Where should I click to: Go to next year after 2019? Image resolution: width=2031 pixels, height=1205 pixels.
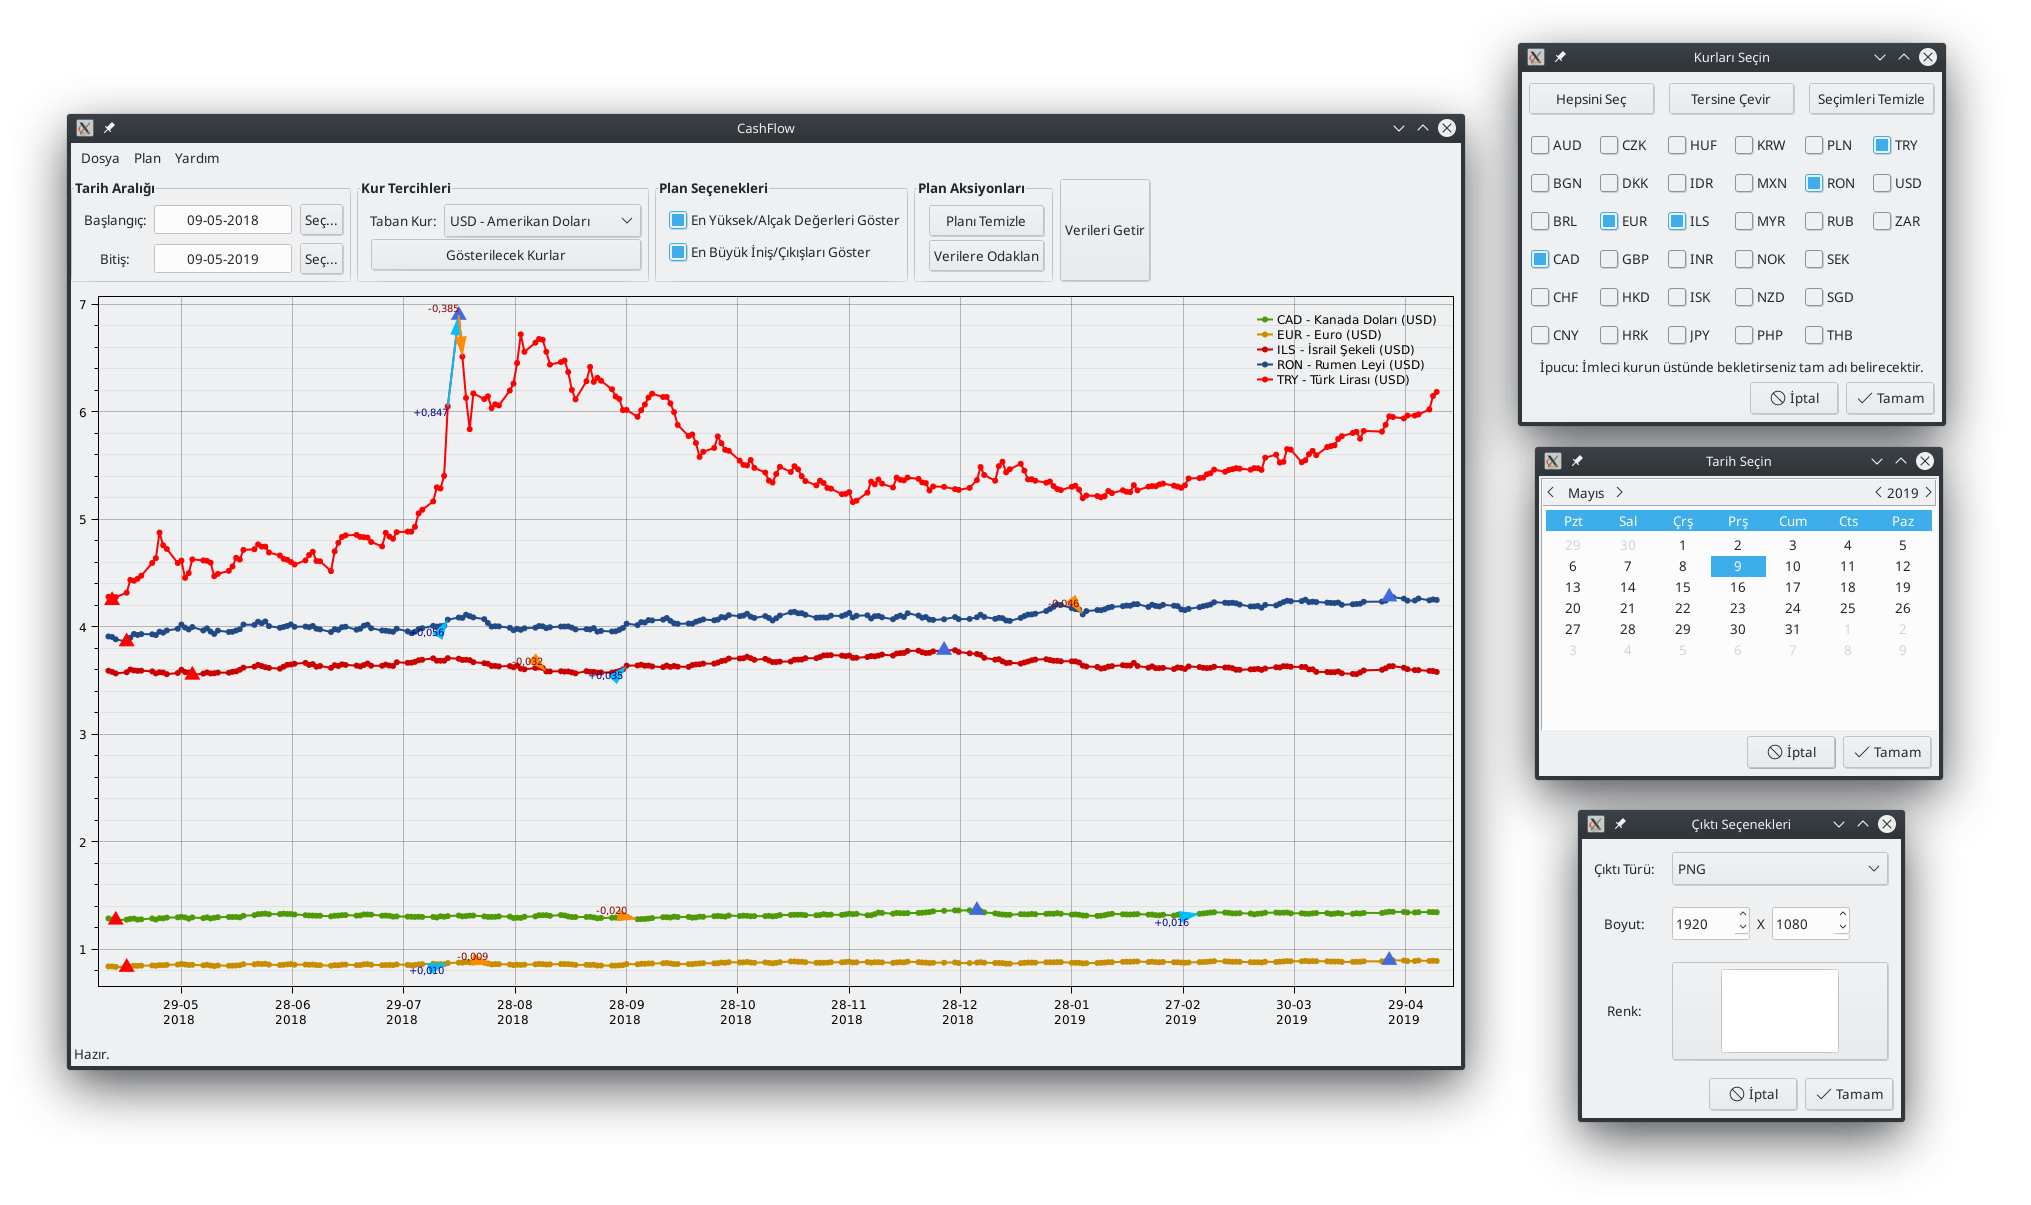click(x=1929, y=492)
